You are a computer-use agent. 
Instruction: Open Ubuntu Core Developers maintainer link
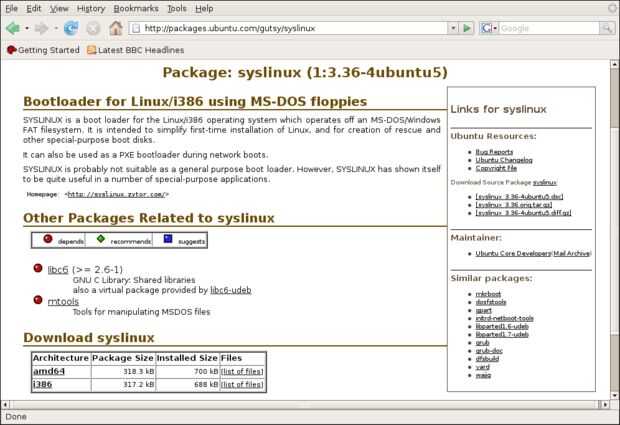pyautogui.click(x=513, y=253)
